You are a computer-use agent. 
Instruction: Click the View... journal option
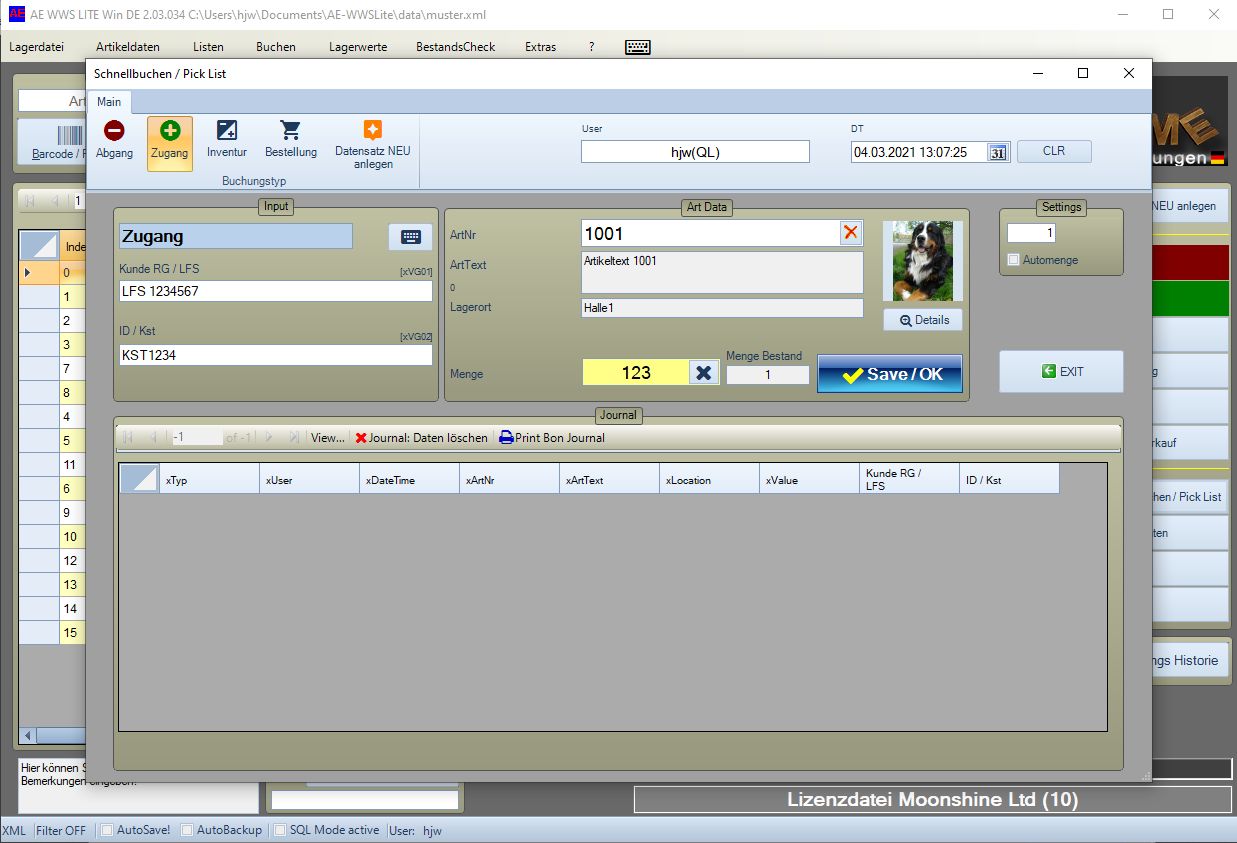pos(327,437)
